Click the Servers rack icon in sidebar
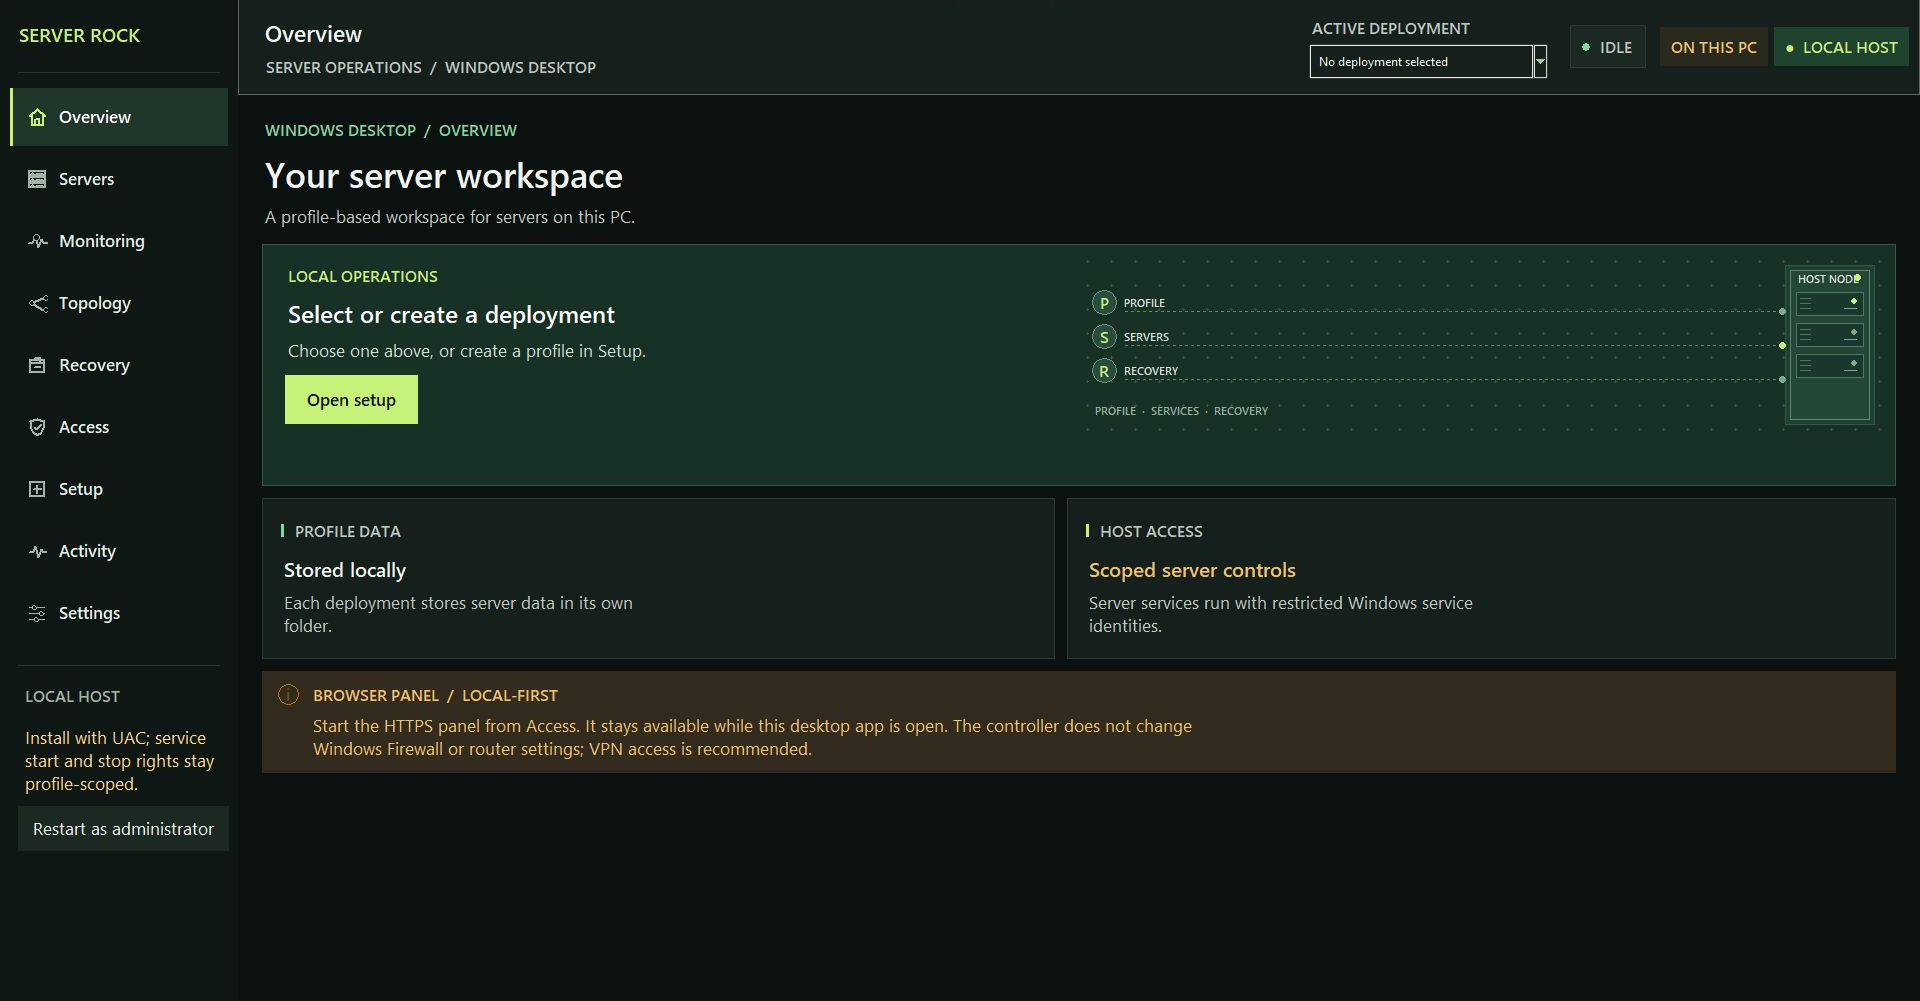This screenshot has height=1001, width=1920. [x=37, y=179]
